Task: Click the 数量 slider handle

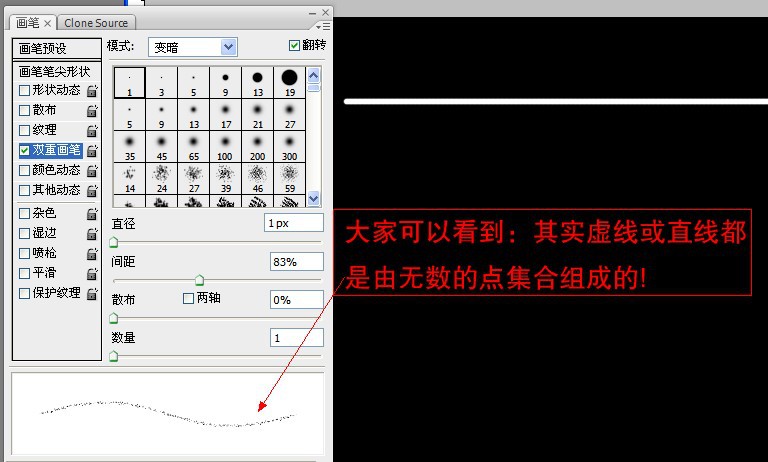Action: pyautogui.click(x=114, y=356)
